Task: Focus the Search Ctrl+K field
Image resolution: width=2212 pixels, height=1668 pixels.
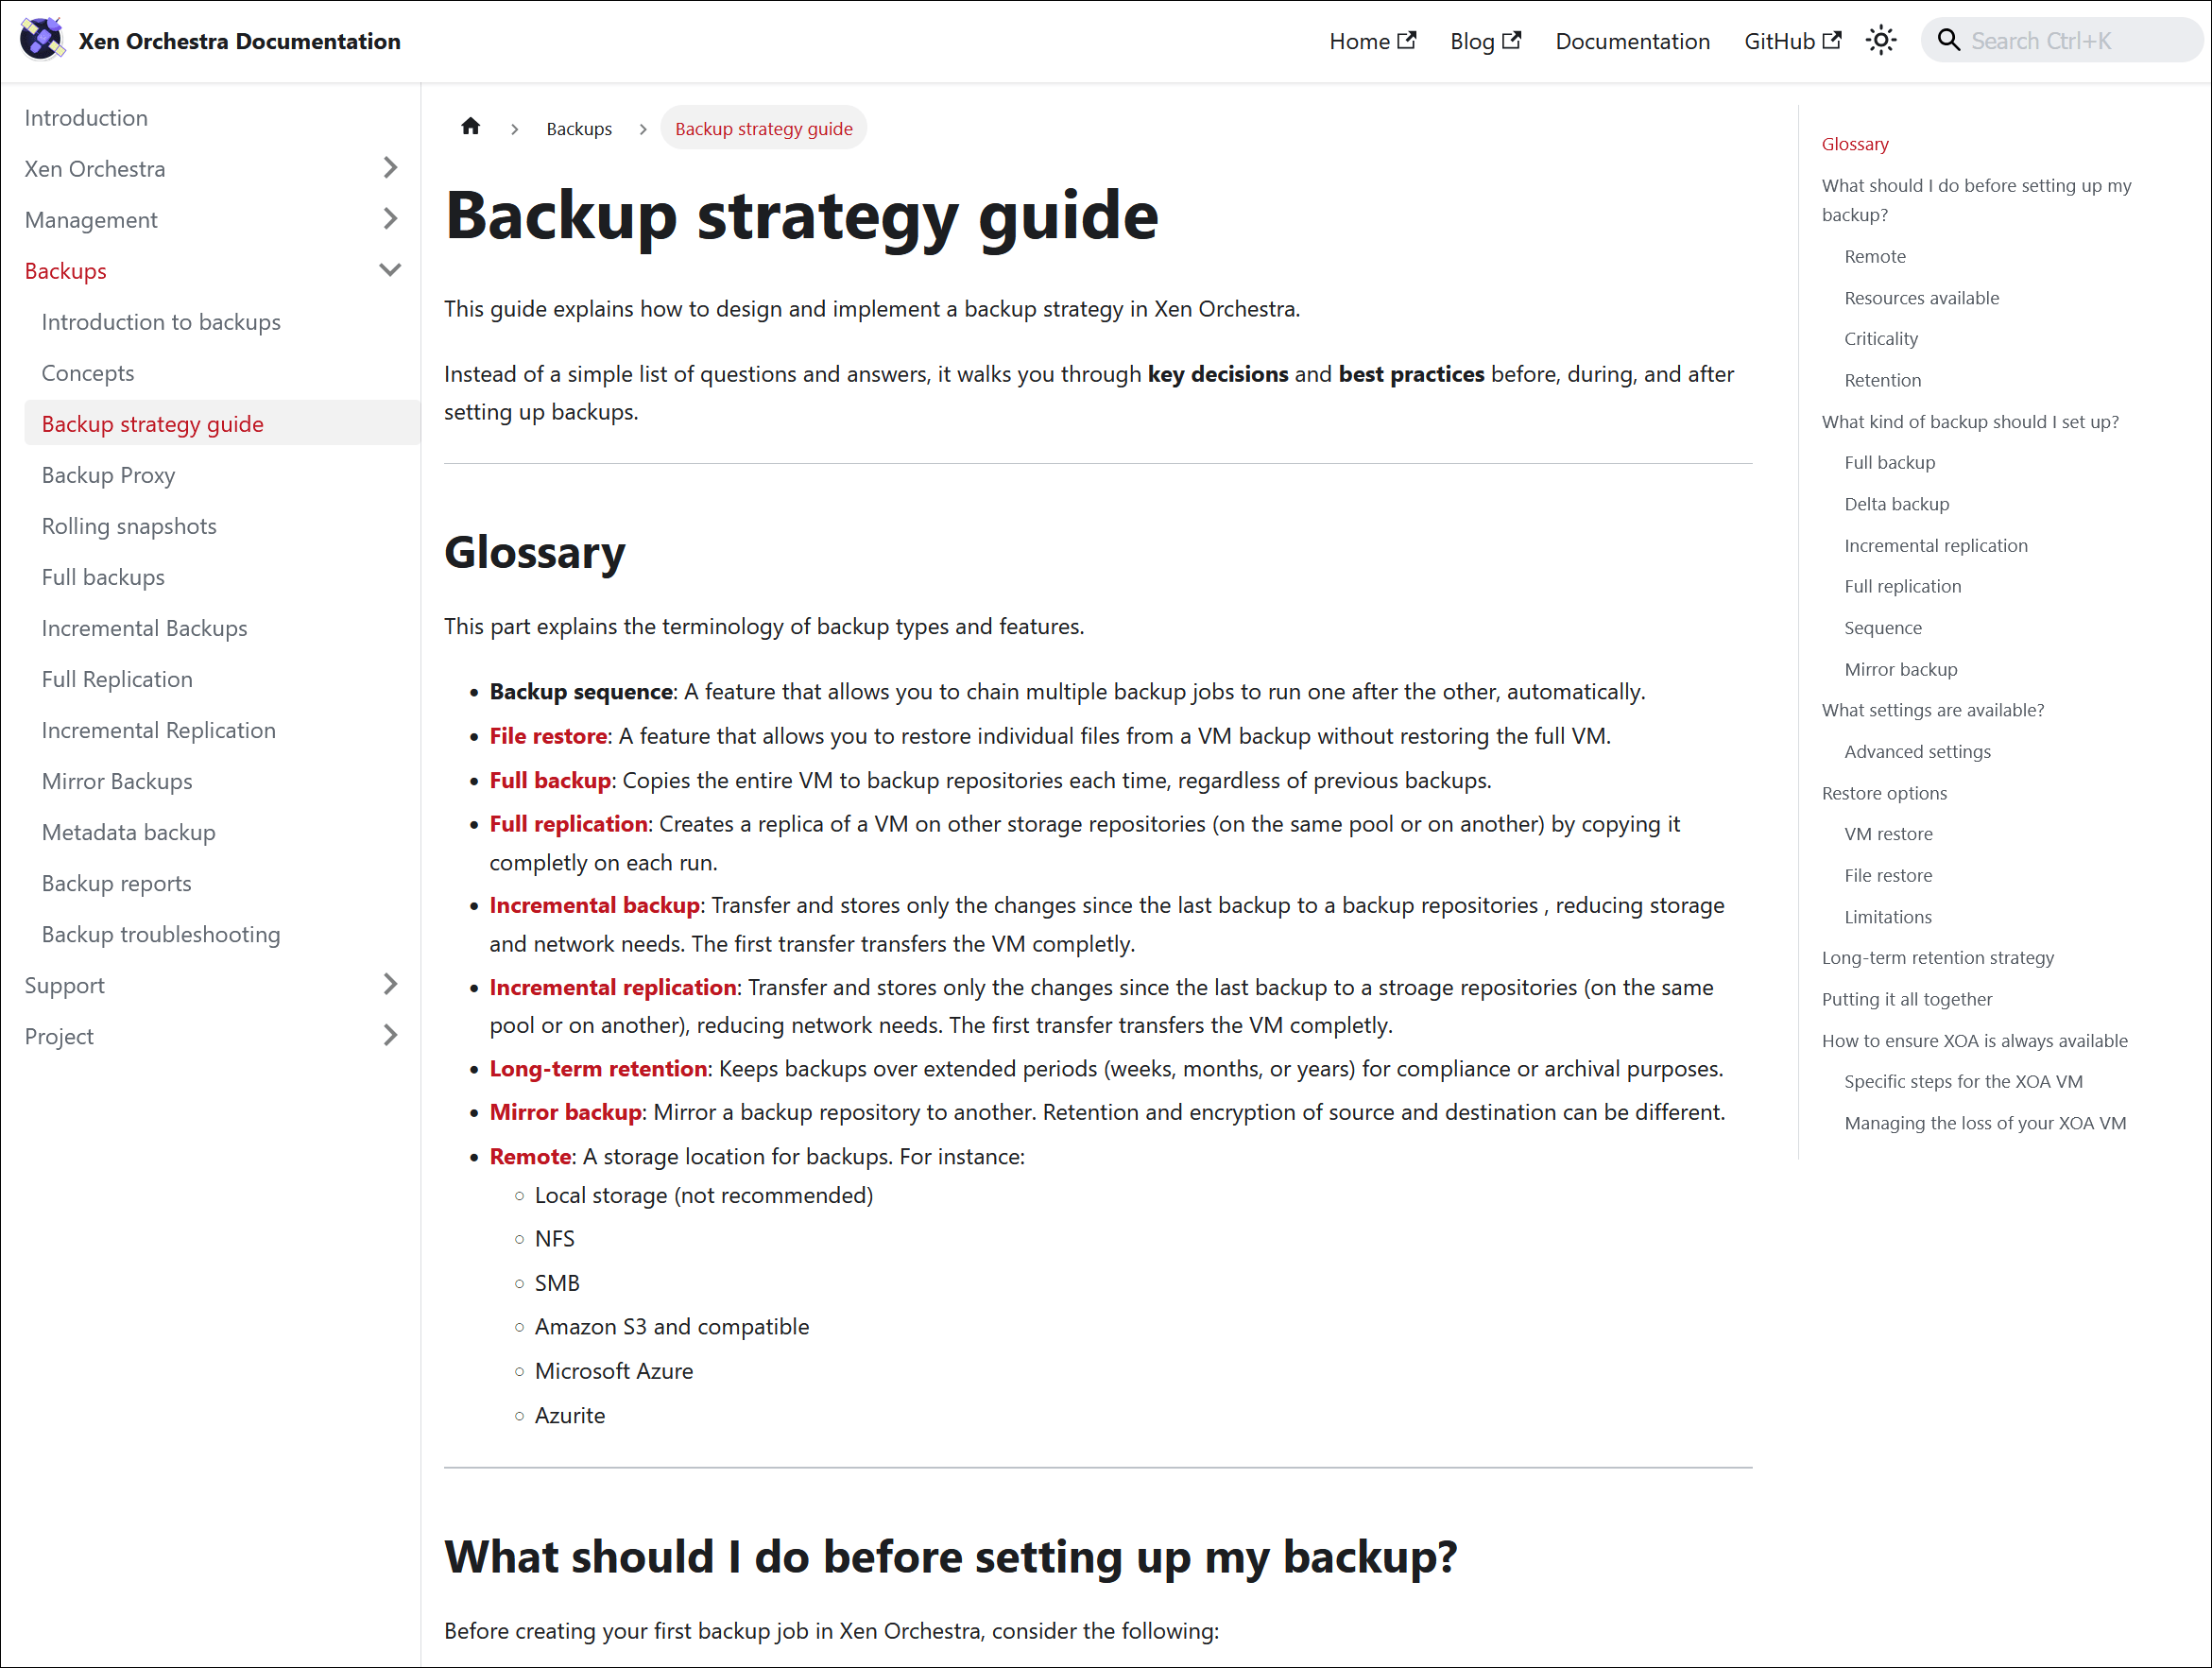Action: 2062,41
